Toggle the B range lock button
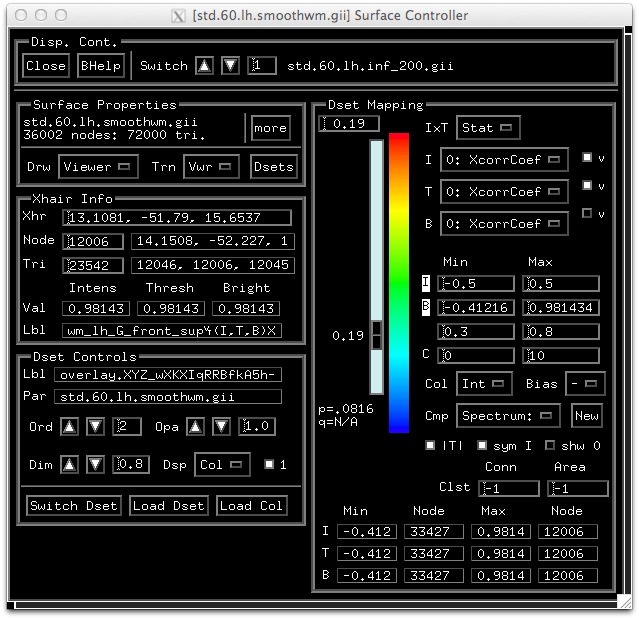The width and height of the screenshot is (639, 619). pos(425,307)
